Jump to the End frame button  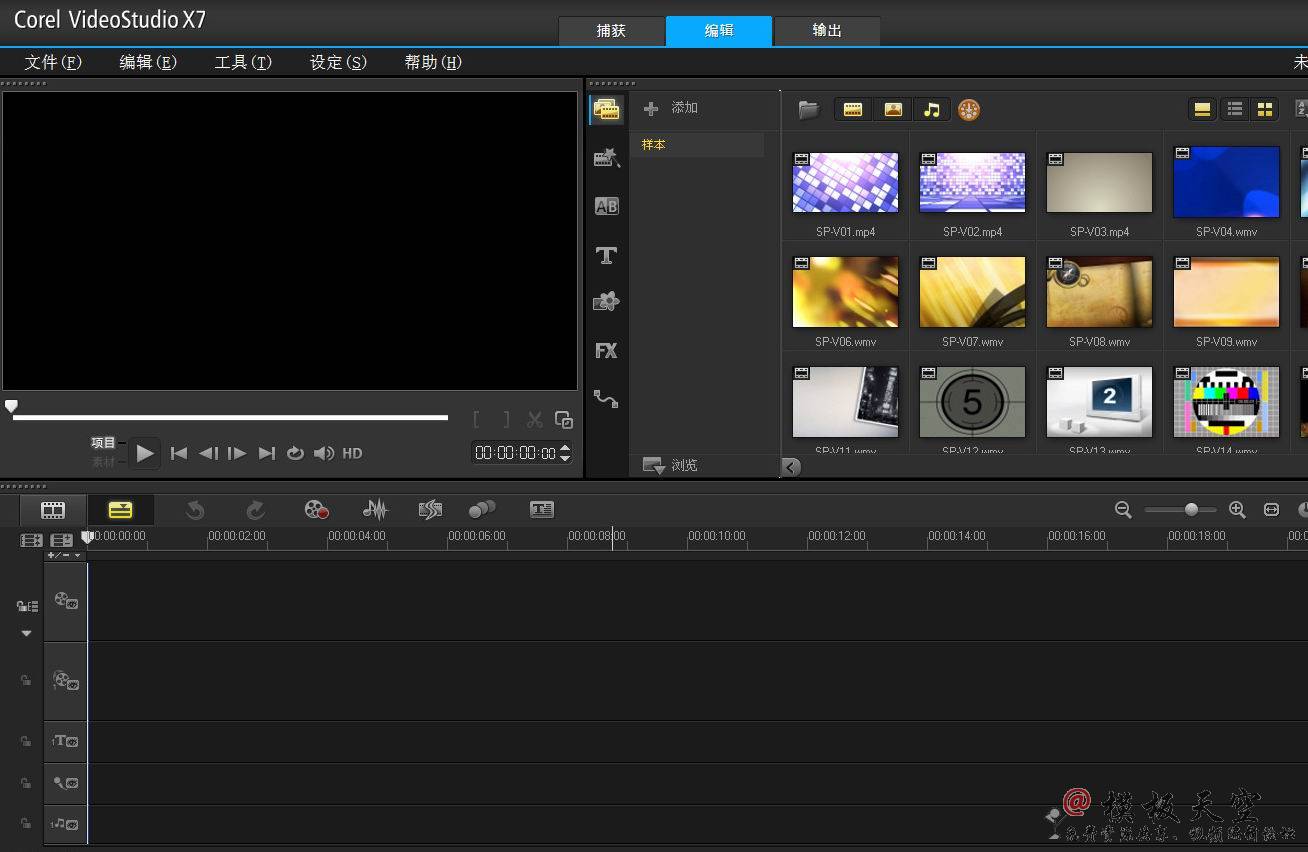[266, 453]
